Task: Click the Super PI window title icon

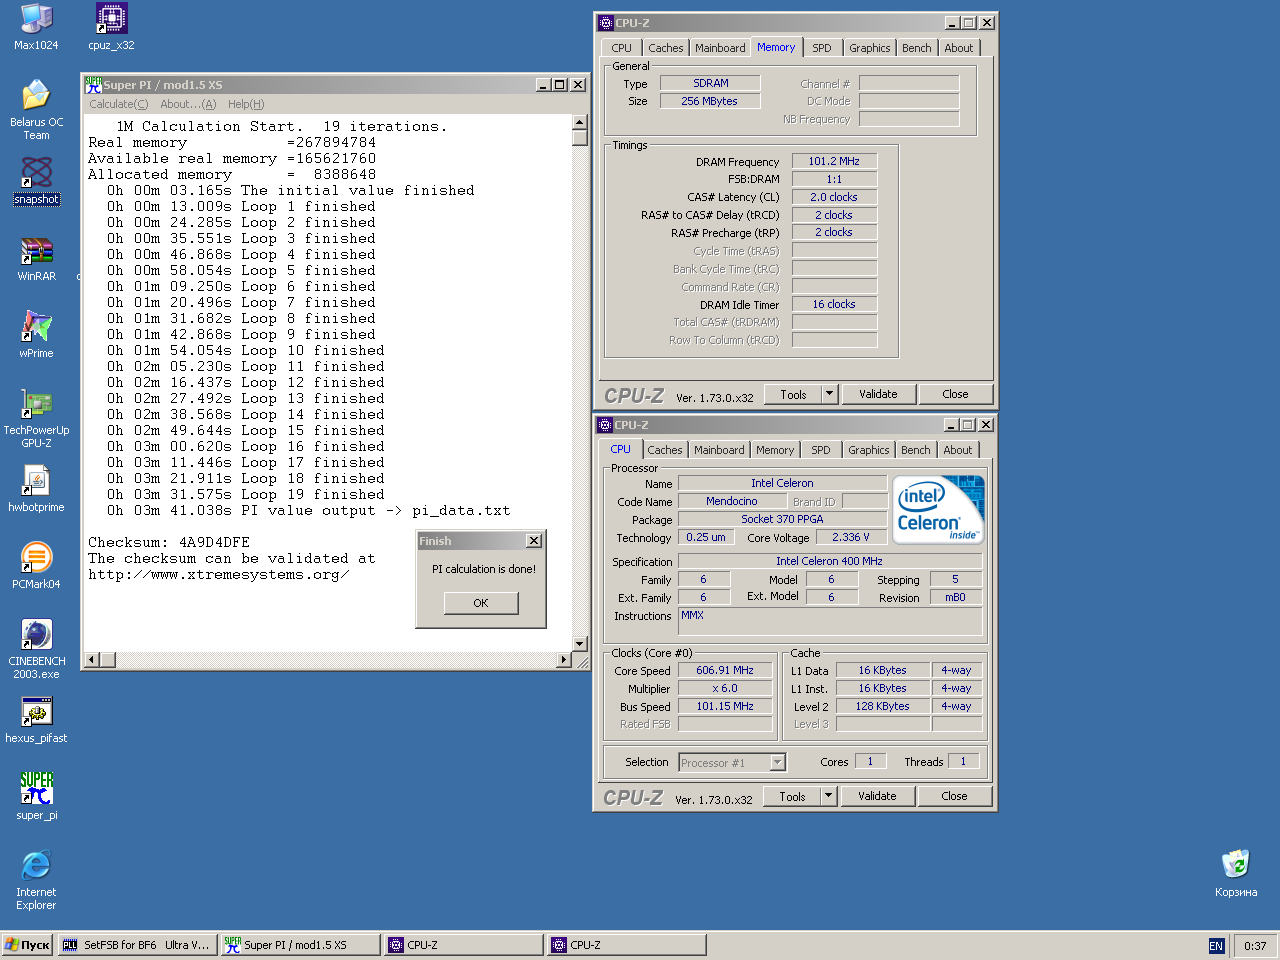Action: pos(93,85)
